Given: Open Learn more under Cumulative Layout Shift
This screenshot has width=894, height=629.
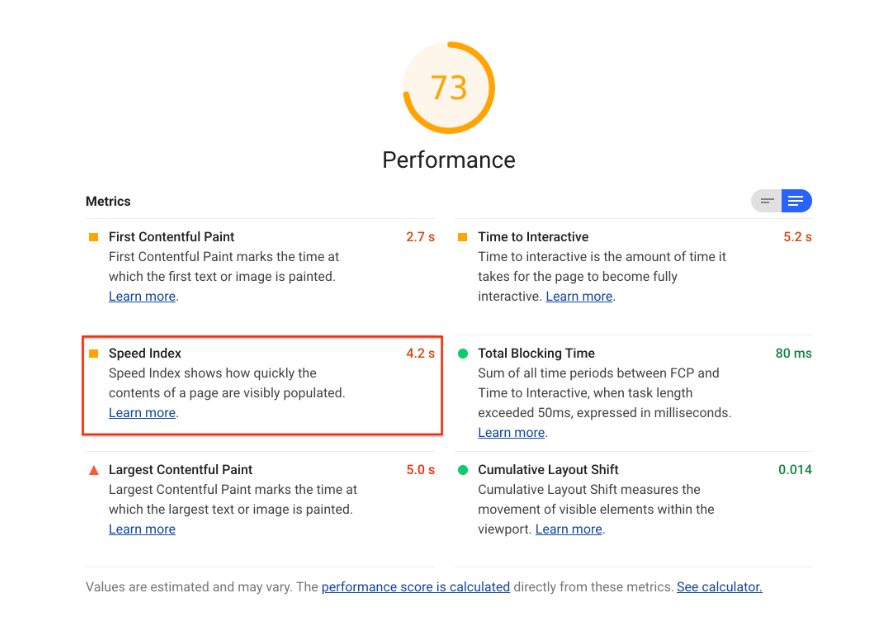Looking at the screenshot, I should pyautogui.click(x=568, y=529).
